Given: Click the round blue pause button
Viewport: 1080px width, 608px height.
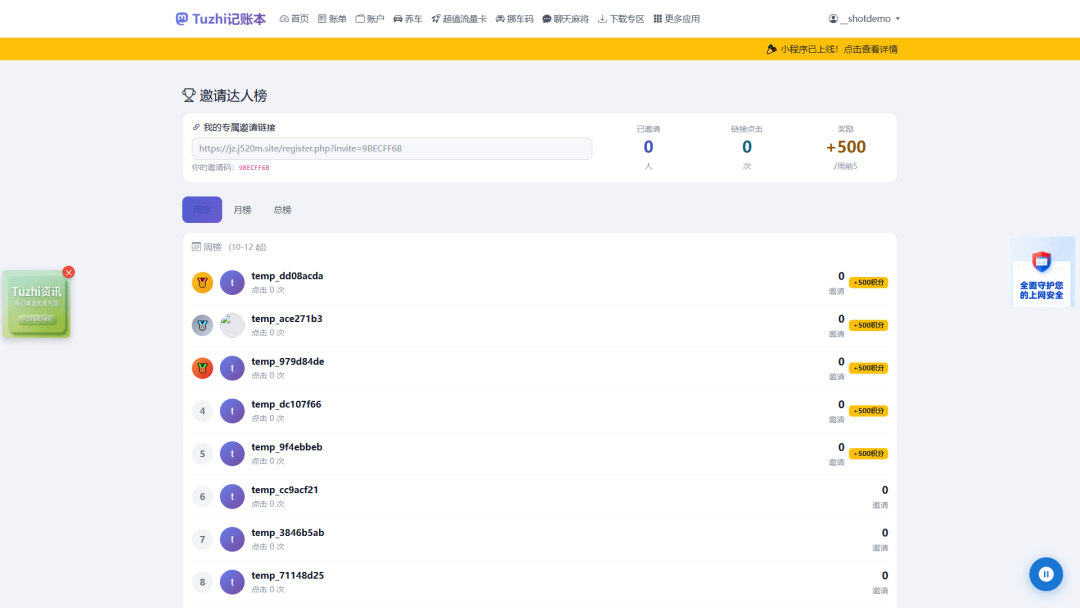Looking at the screenshot, I should (1046, 574).
